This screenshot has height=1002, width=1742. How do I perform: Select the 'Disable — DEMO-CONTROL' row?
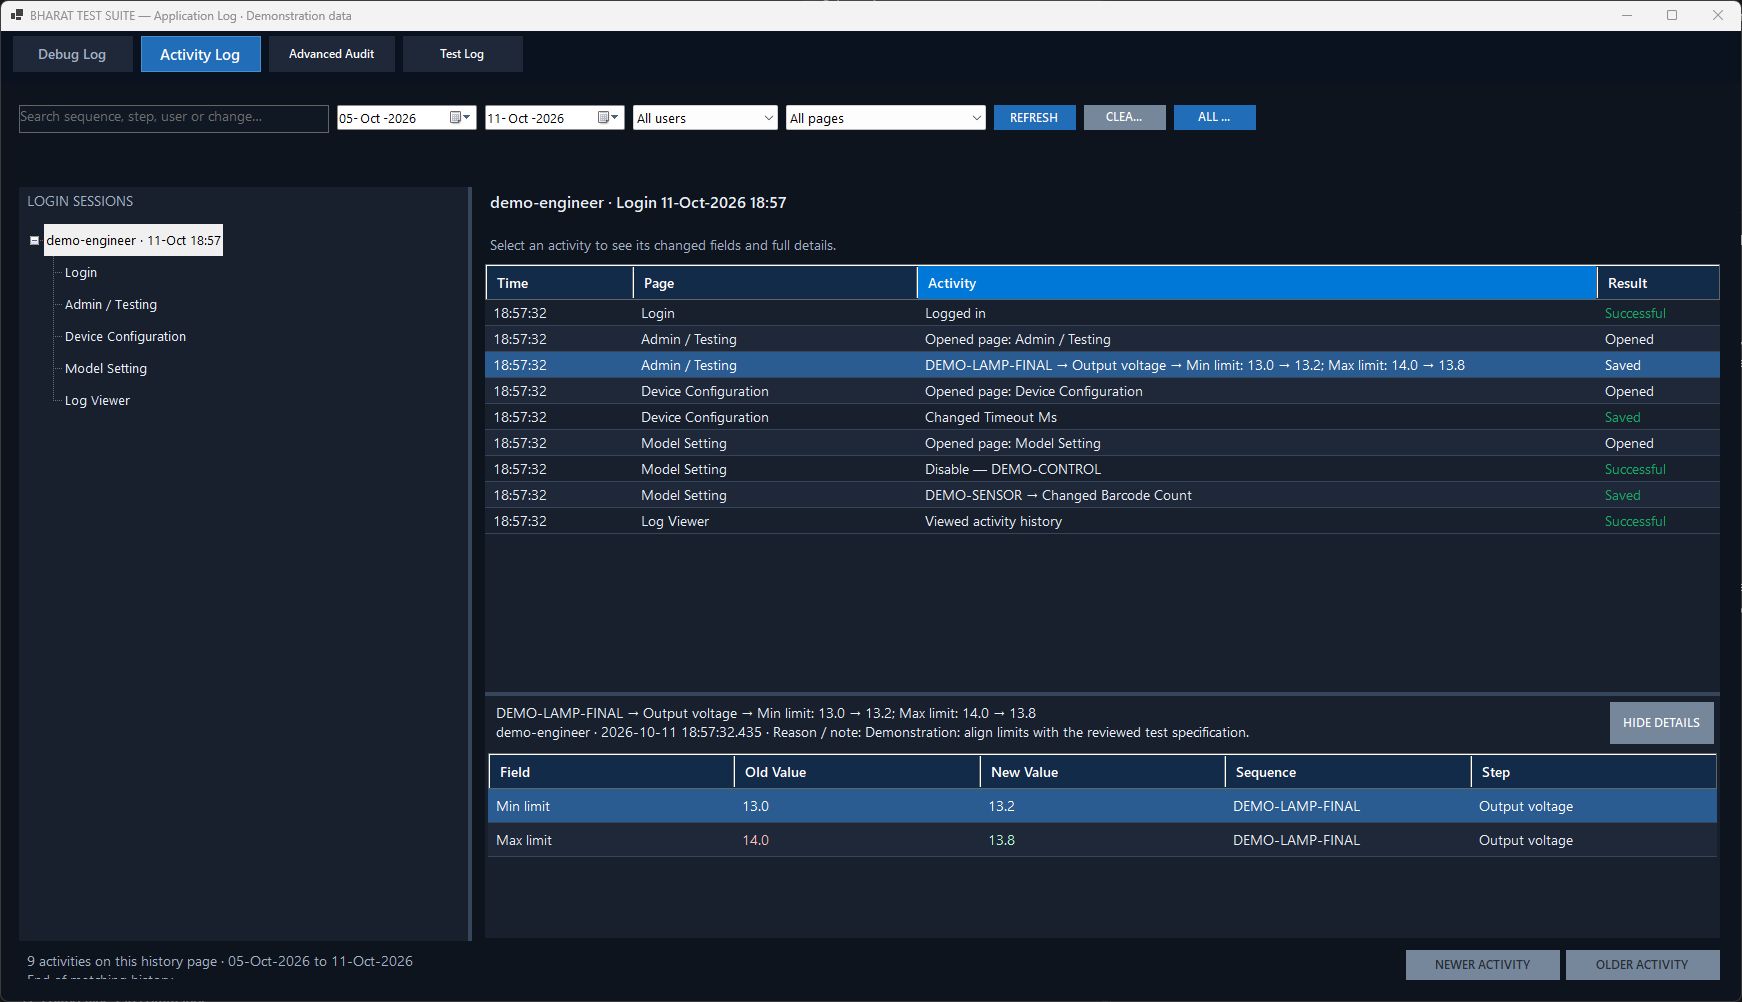[x=1102, y=469]
